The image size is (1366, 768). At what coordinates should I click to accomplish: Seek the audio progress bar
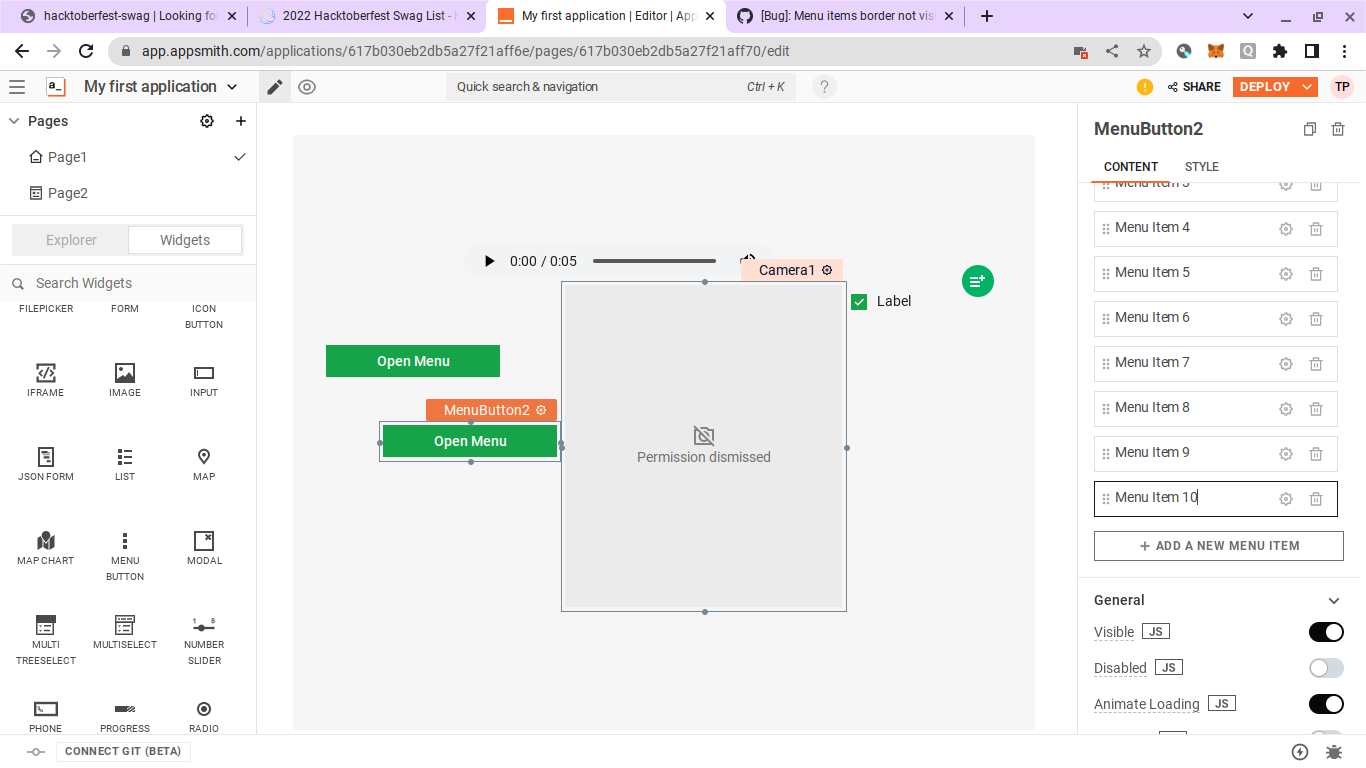[x=654, y=261]
